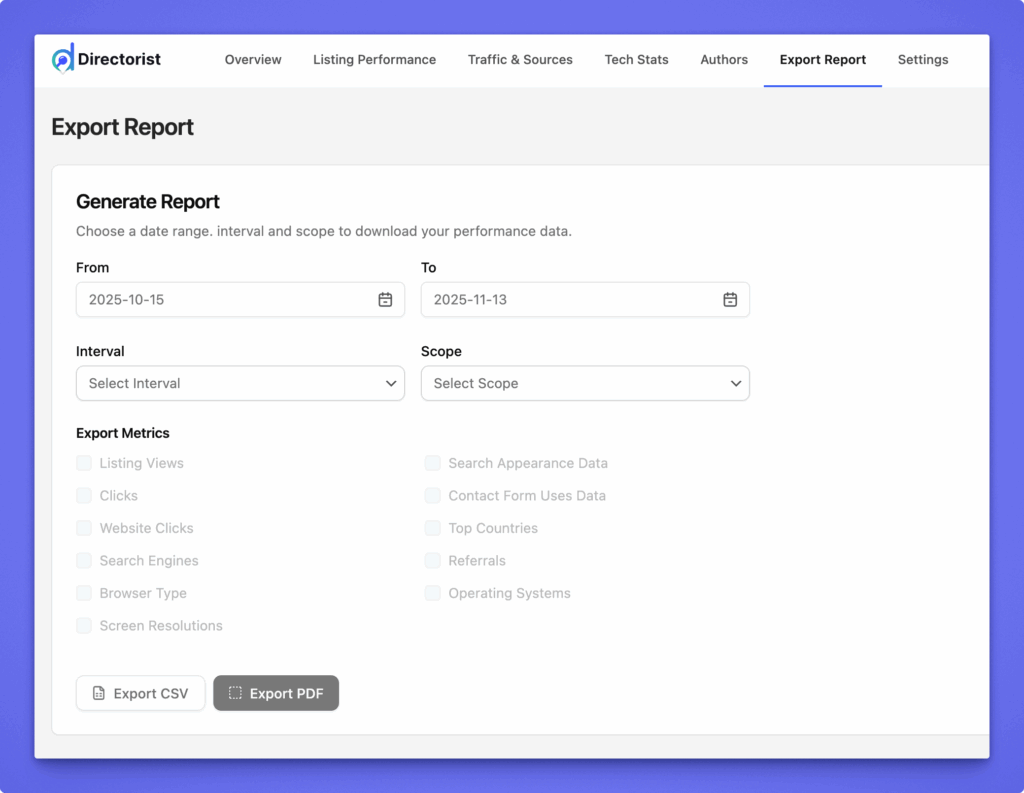
Task: Expand the Select Interval dropdown
Action: (x=240, y=383)
